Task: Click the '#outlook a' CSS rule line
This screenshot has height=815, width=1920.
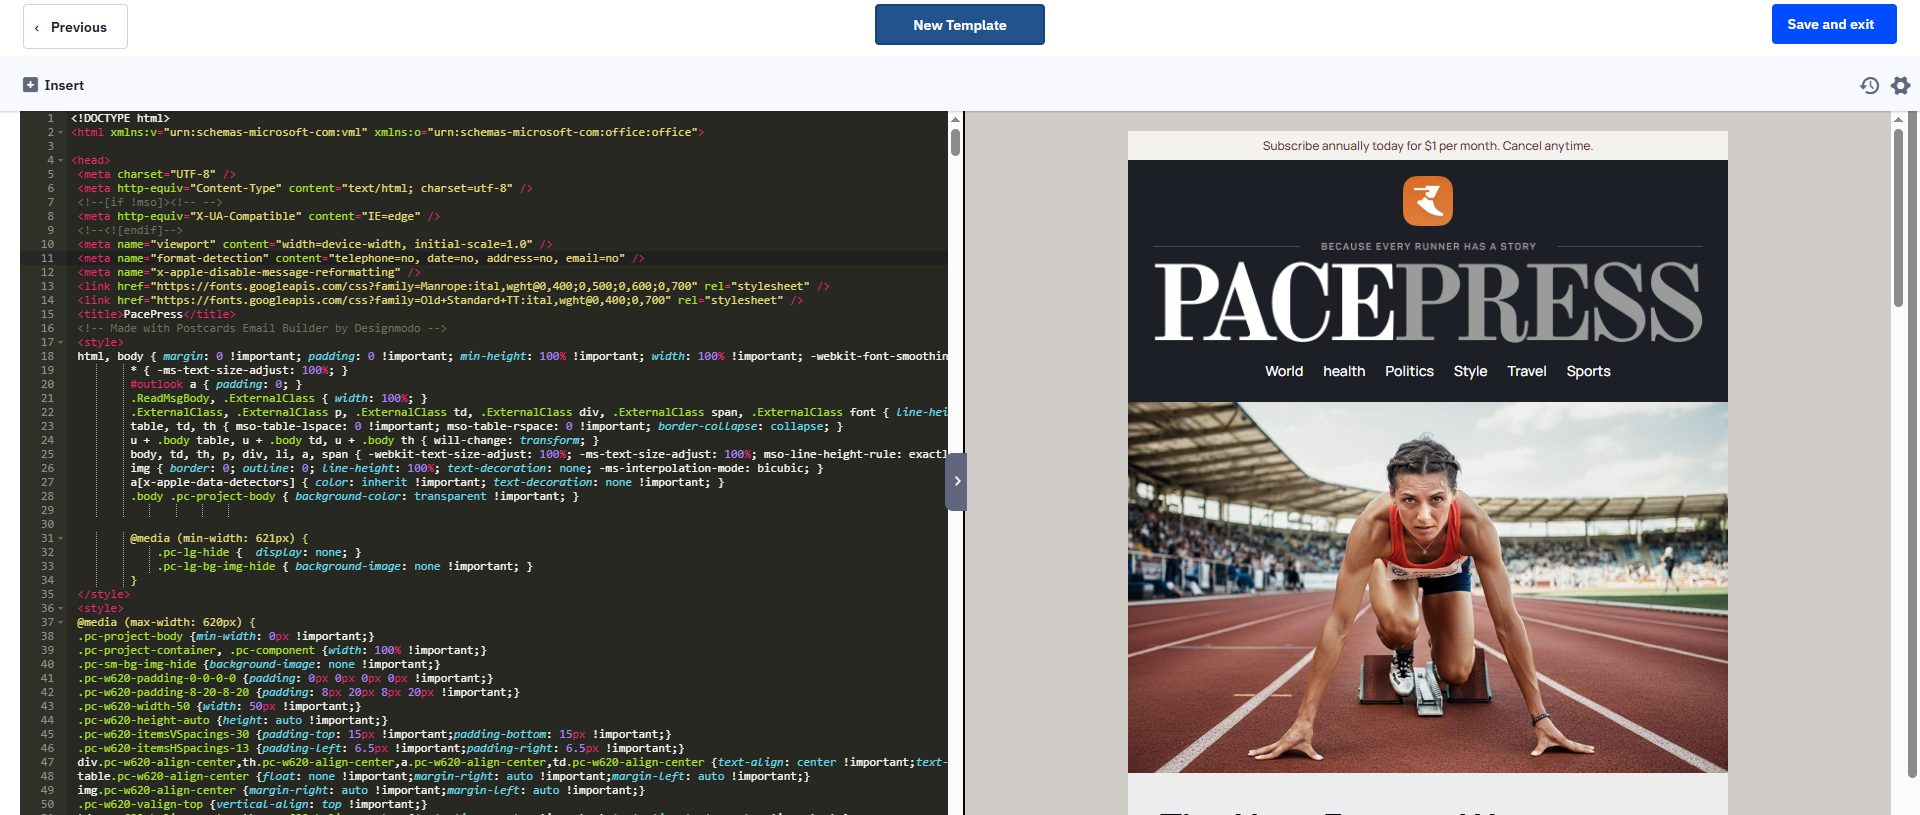Action: click(x=216, y=384)
